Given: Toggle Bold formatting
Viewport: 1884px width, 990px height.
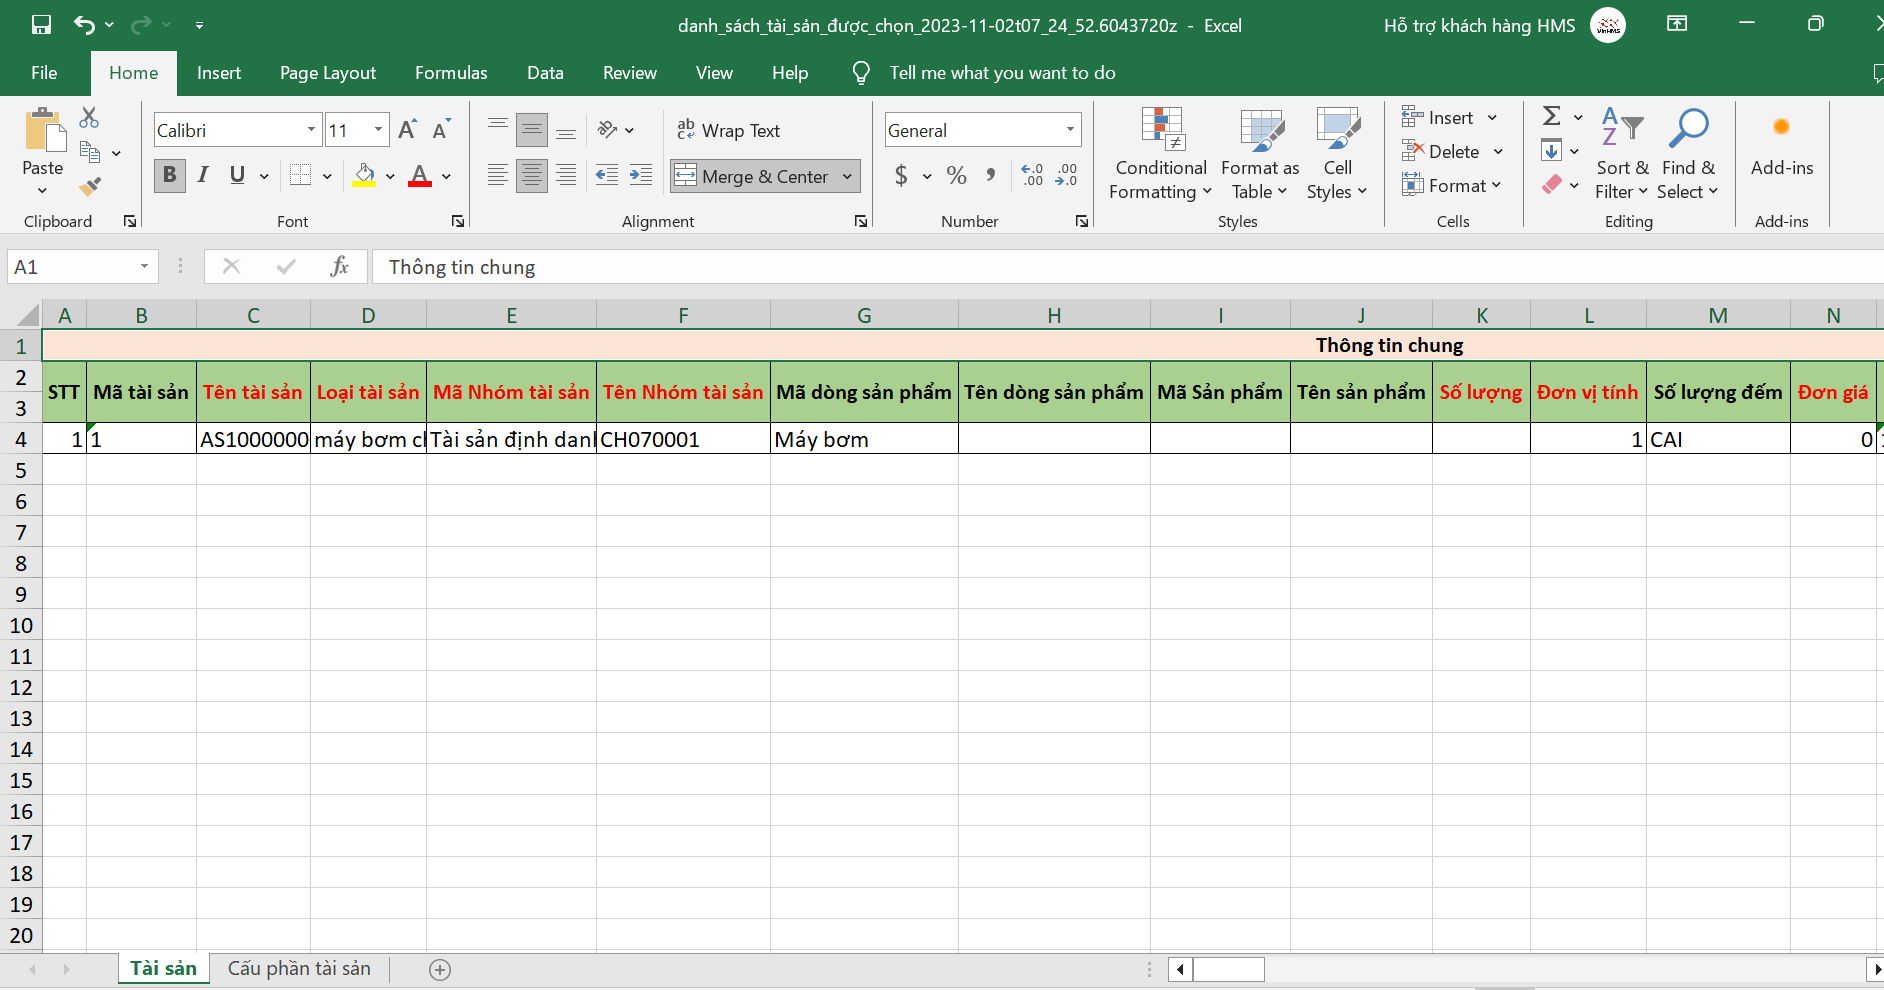Looking at the screenshot, I should [169, 175].
